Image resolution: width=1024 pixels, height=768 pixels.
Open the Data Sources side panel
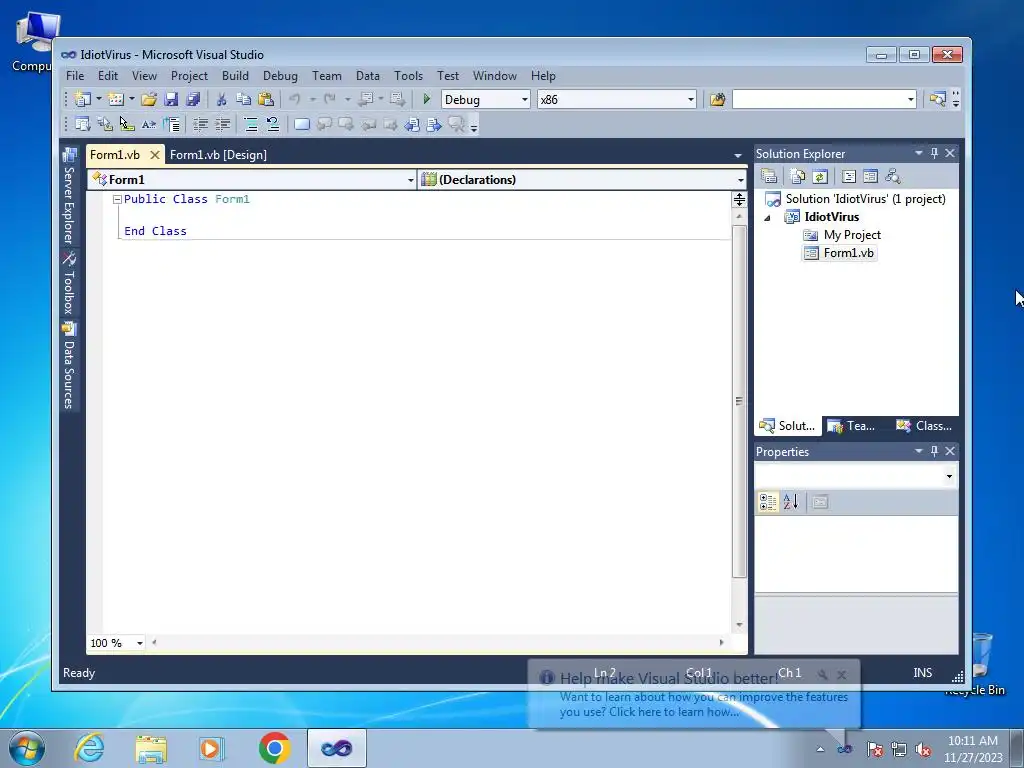pyautogui.click(x=69, y=366)
